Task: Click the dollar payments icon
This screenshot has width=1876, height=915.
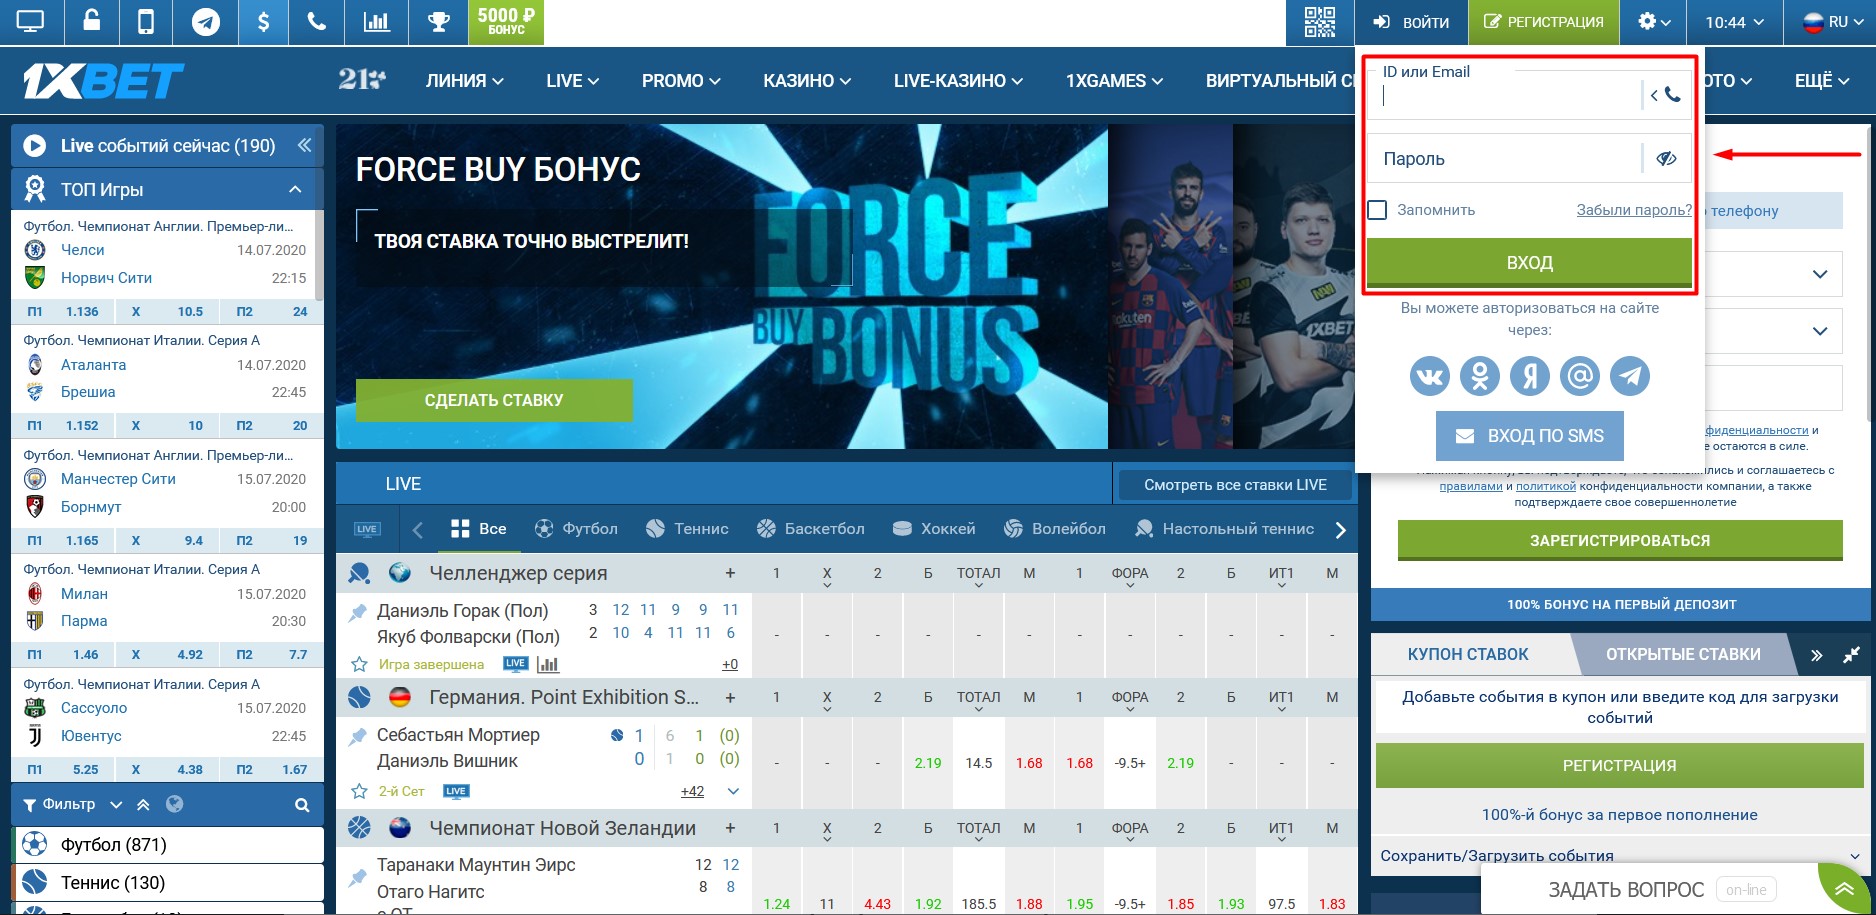Action: (x=263, y=22)
